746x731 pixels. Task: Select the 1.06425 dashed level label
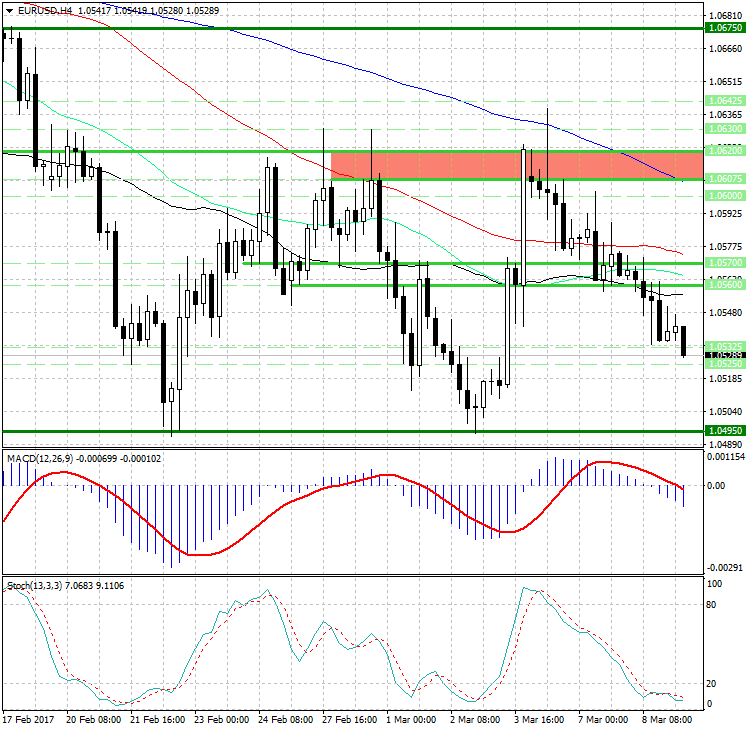pyautogui.click(x=725, y=100)
